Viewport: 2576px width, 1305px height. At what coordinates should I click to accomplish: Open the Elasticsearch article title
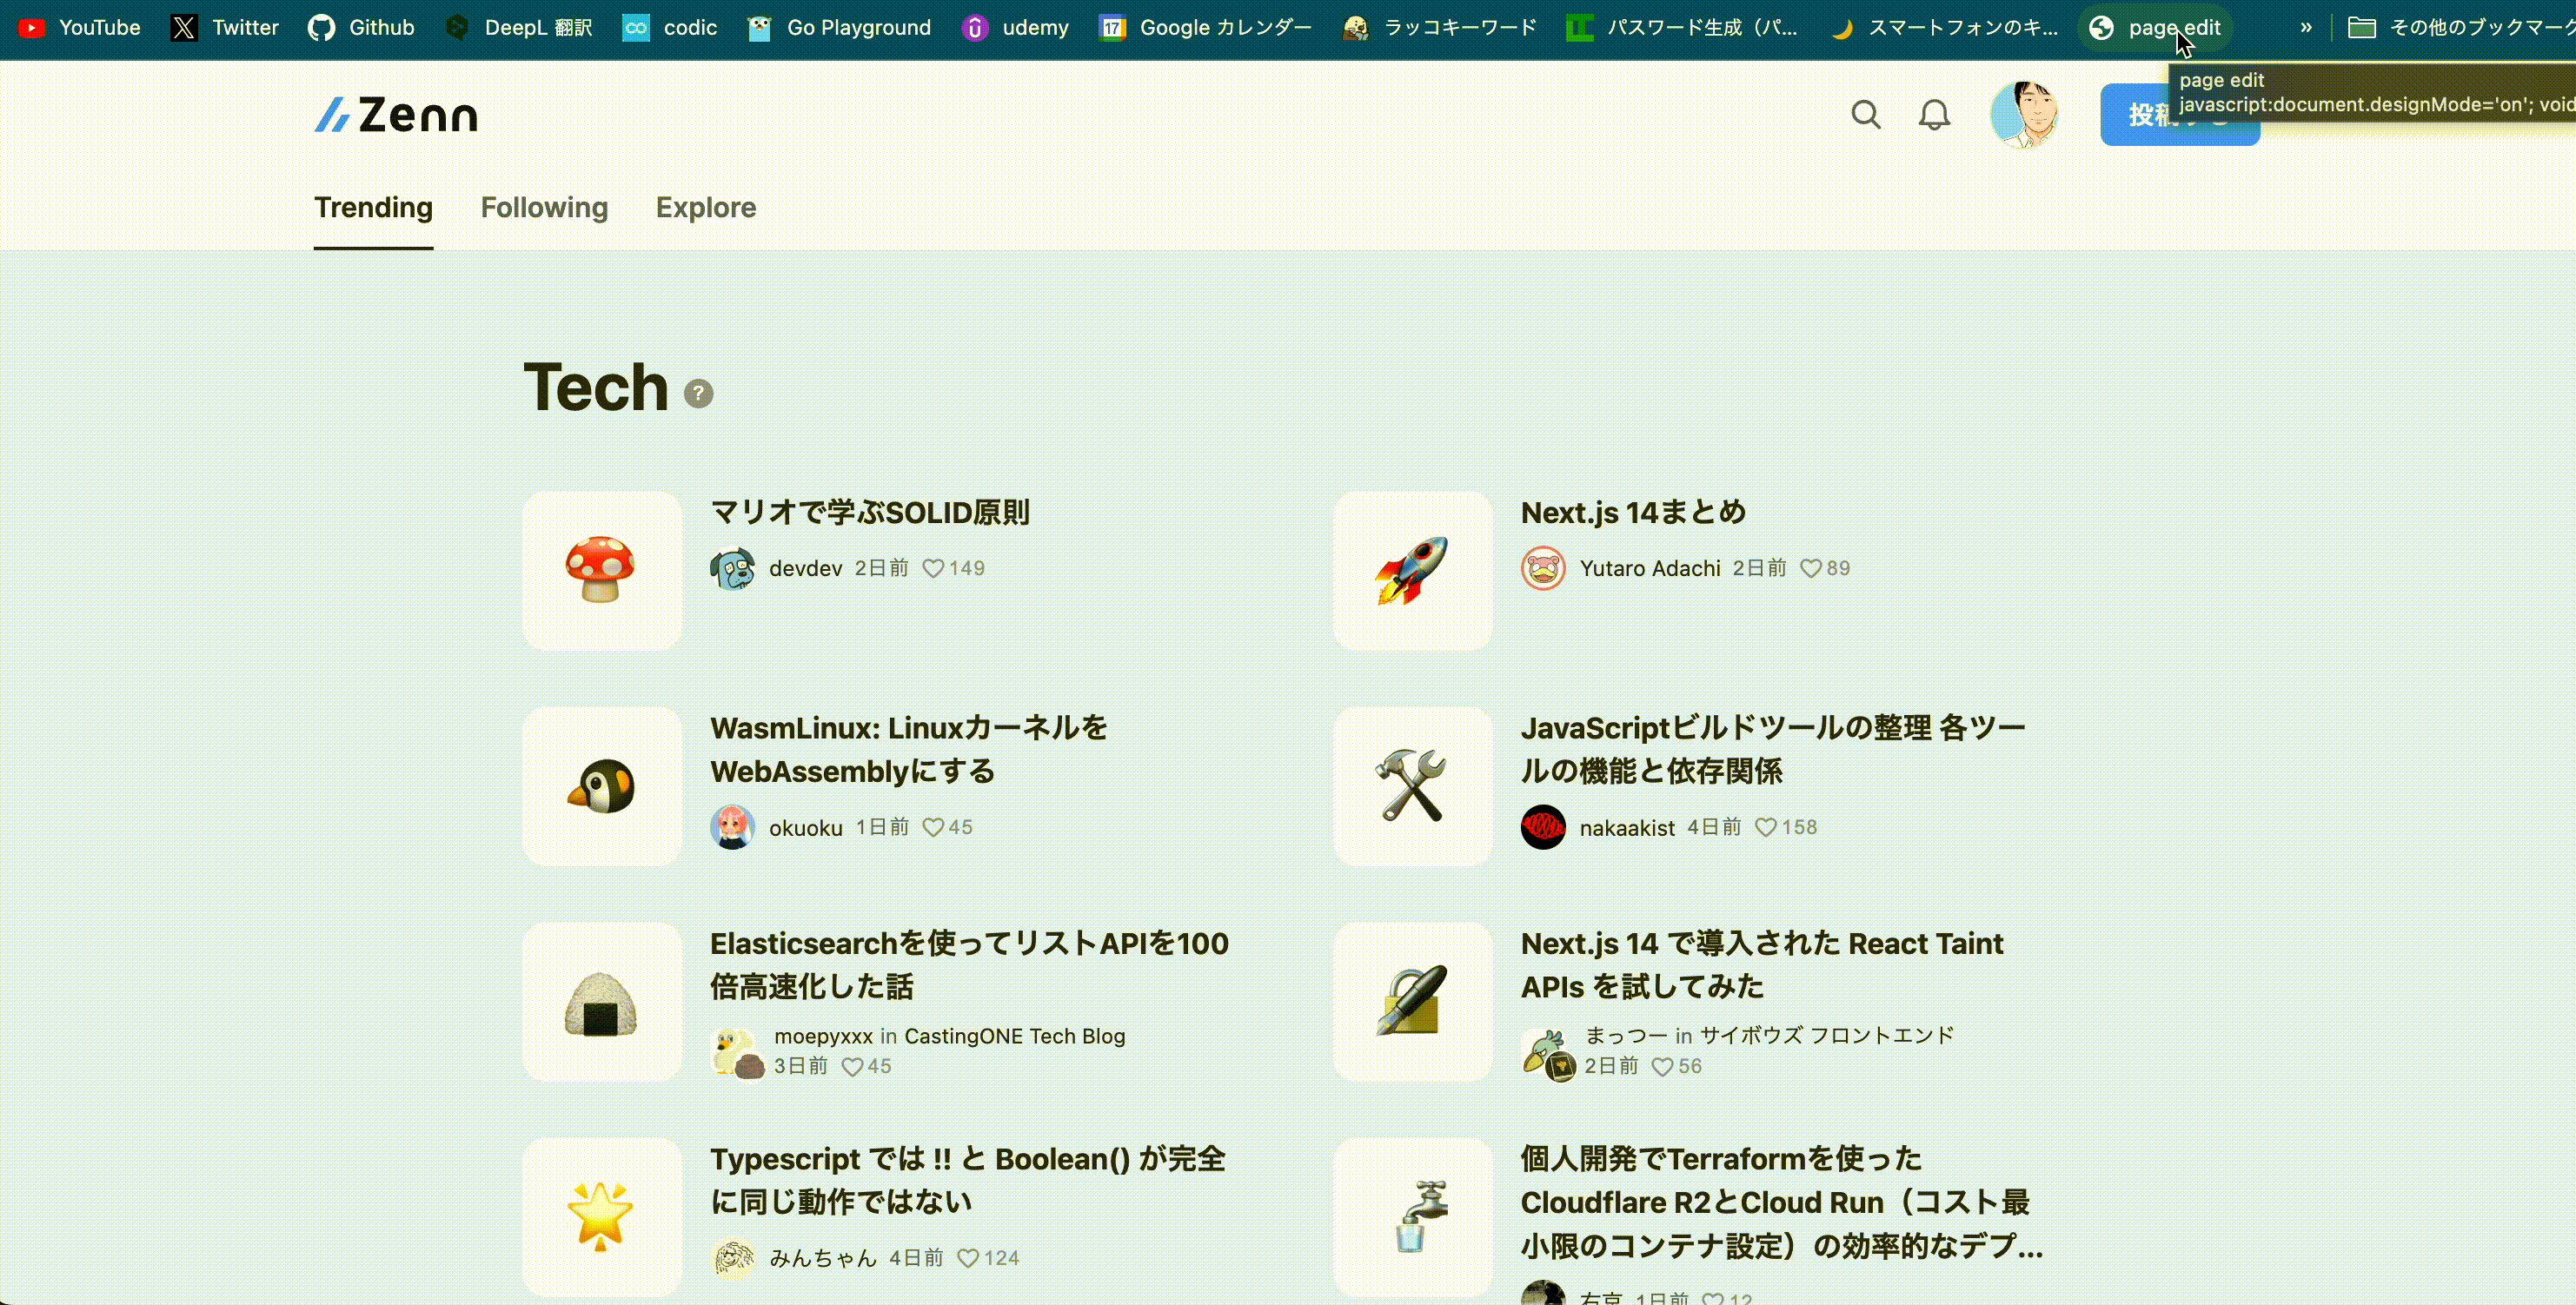tap(969, 964)
